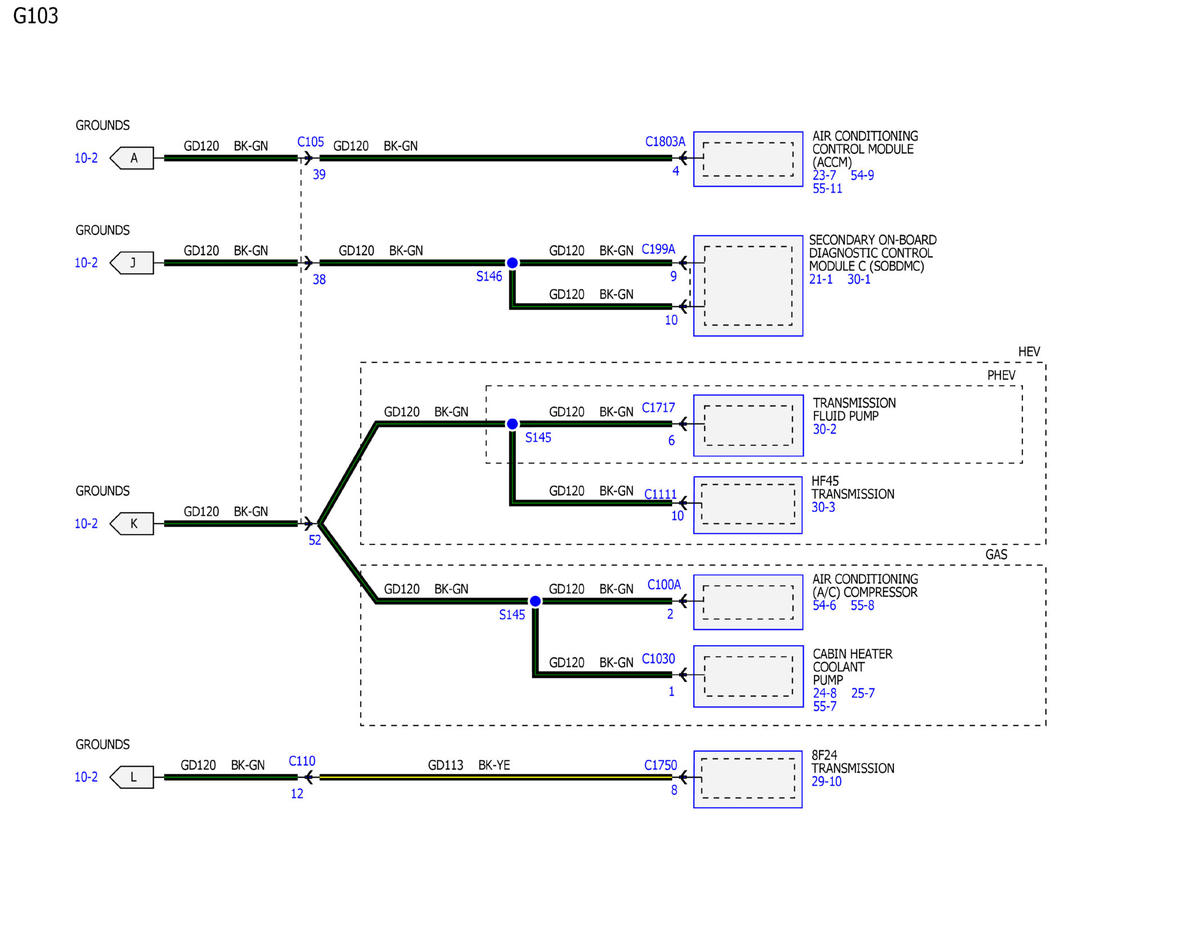The width and height of the screenshot is (1200, 927).
Task: Click the S145 splice dot in PHEV section
Action: (512, 424)
